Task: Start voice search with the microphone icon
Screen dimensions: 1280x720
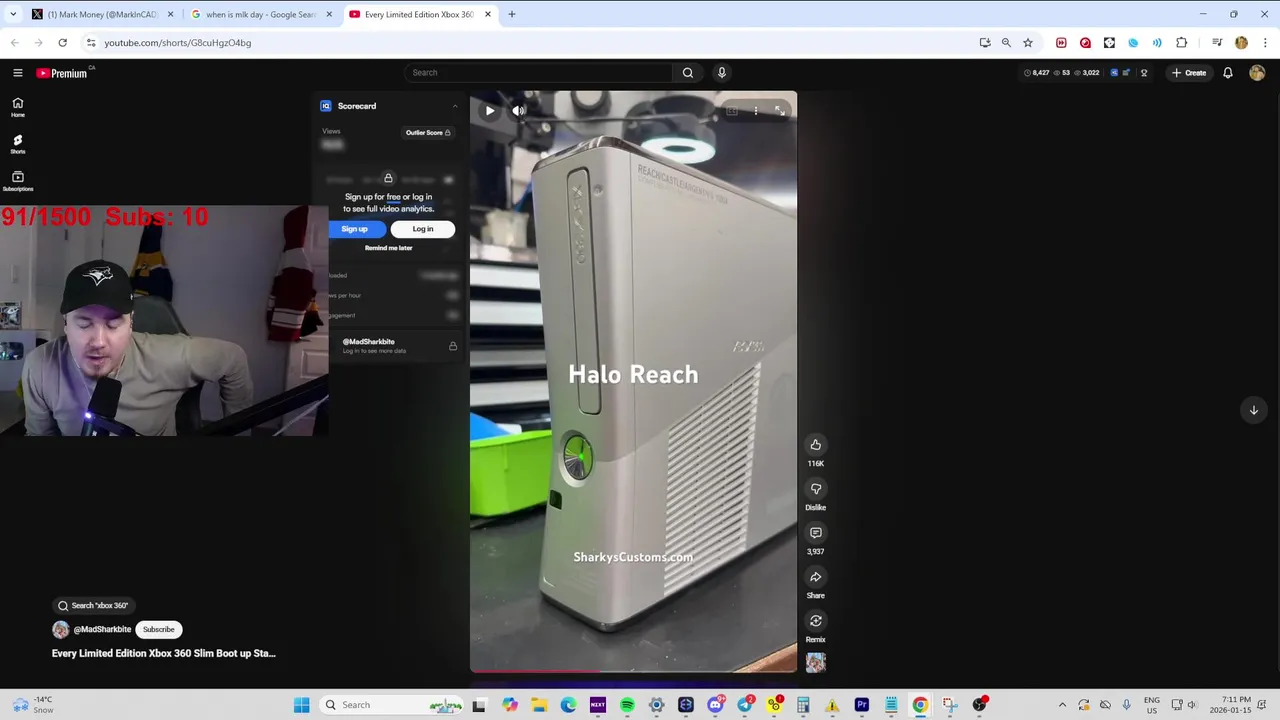Action: coord(722,73)
